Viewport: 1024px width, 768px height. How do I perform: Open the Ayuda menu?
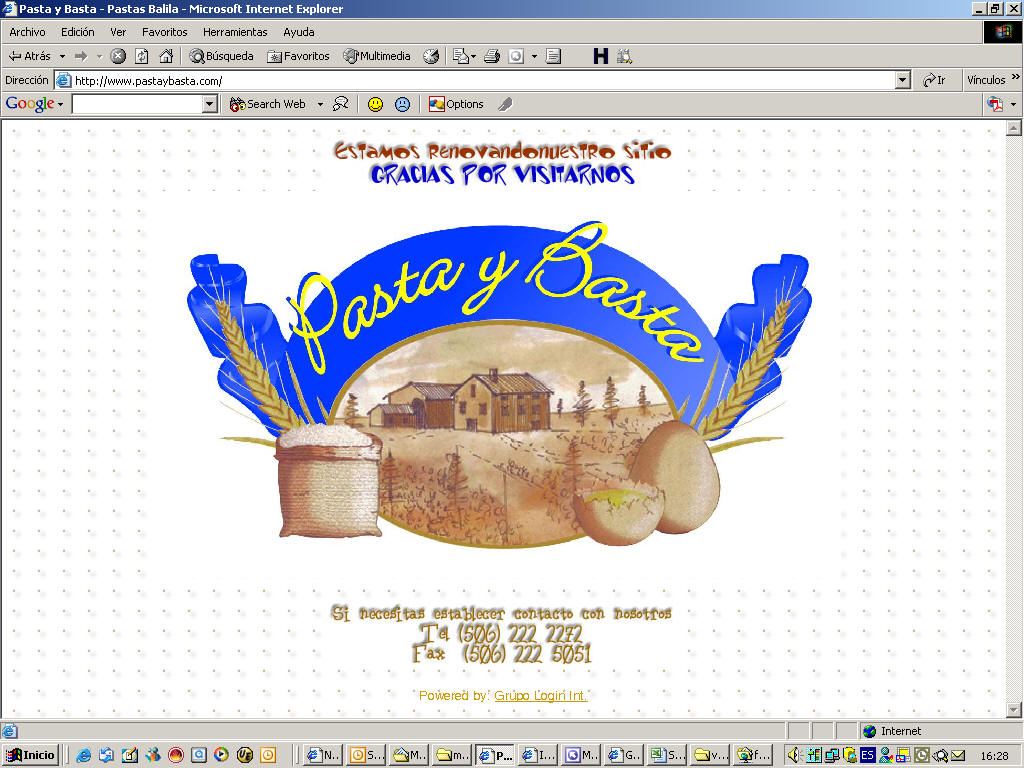point(298,32)
